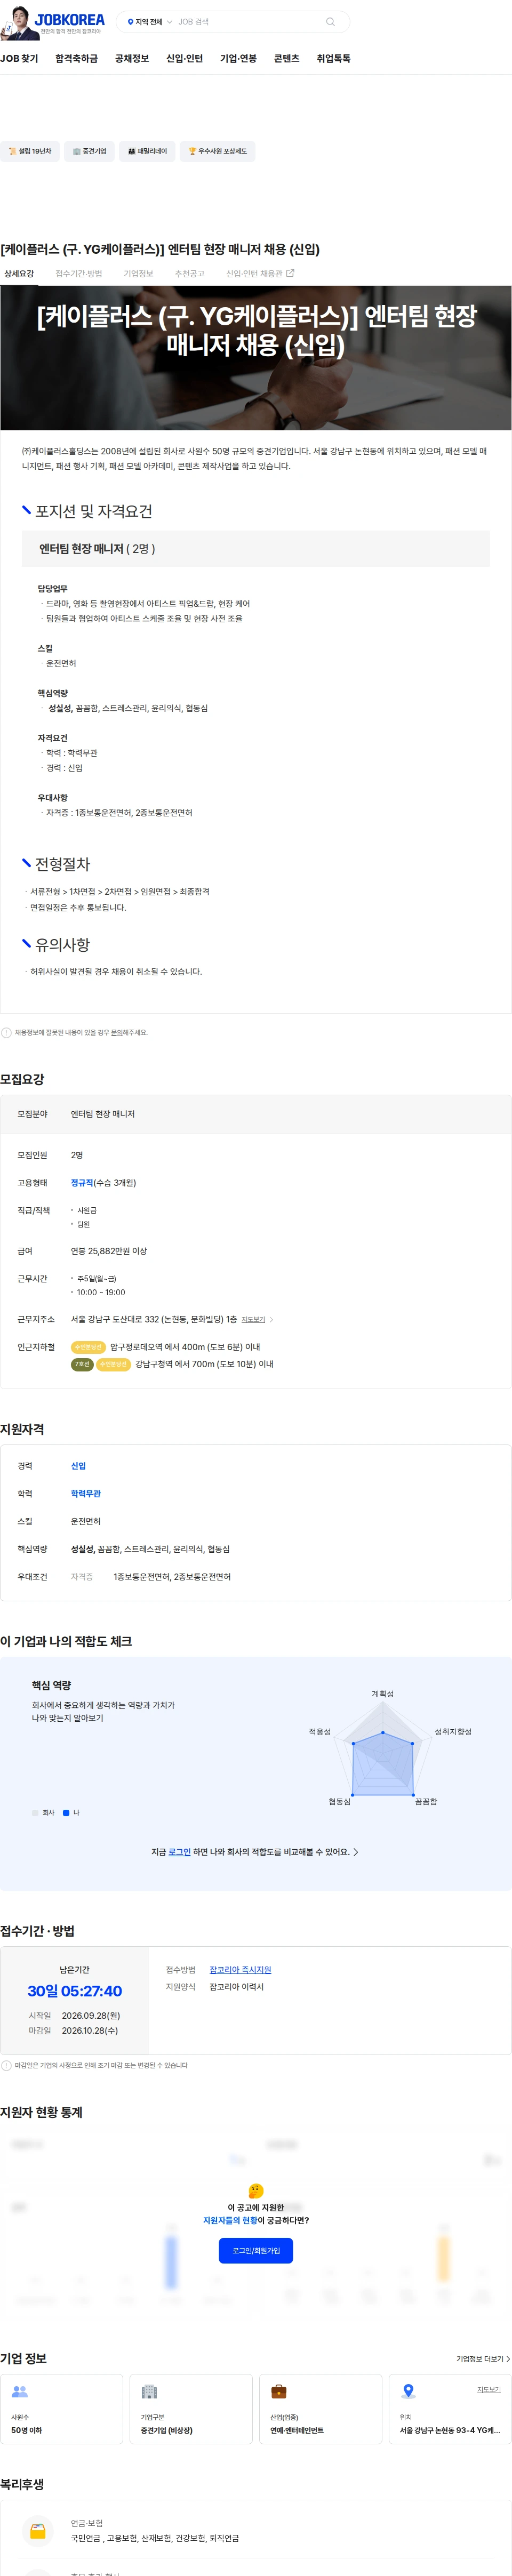Open the 지도보기 link beside 근무지주소
Viewport: 512px width, 2576px height.
(256, 1319)
